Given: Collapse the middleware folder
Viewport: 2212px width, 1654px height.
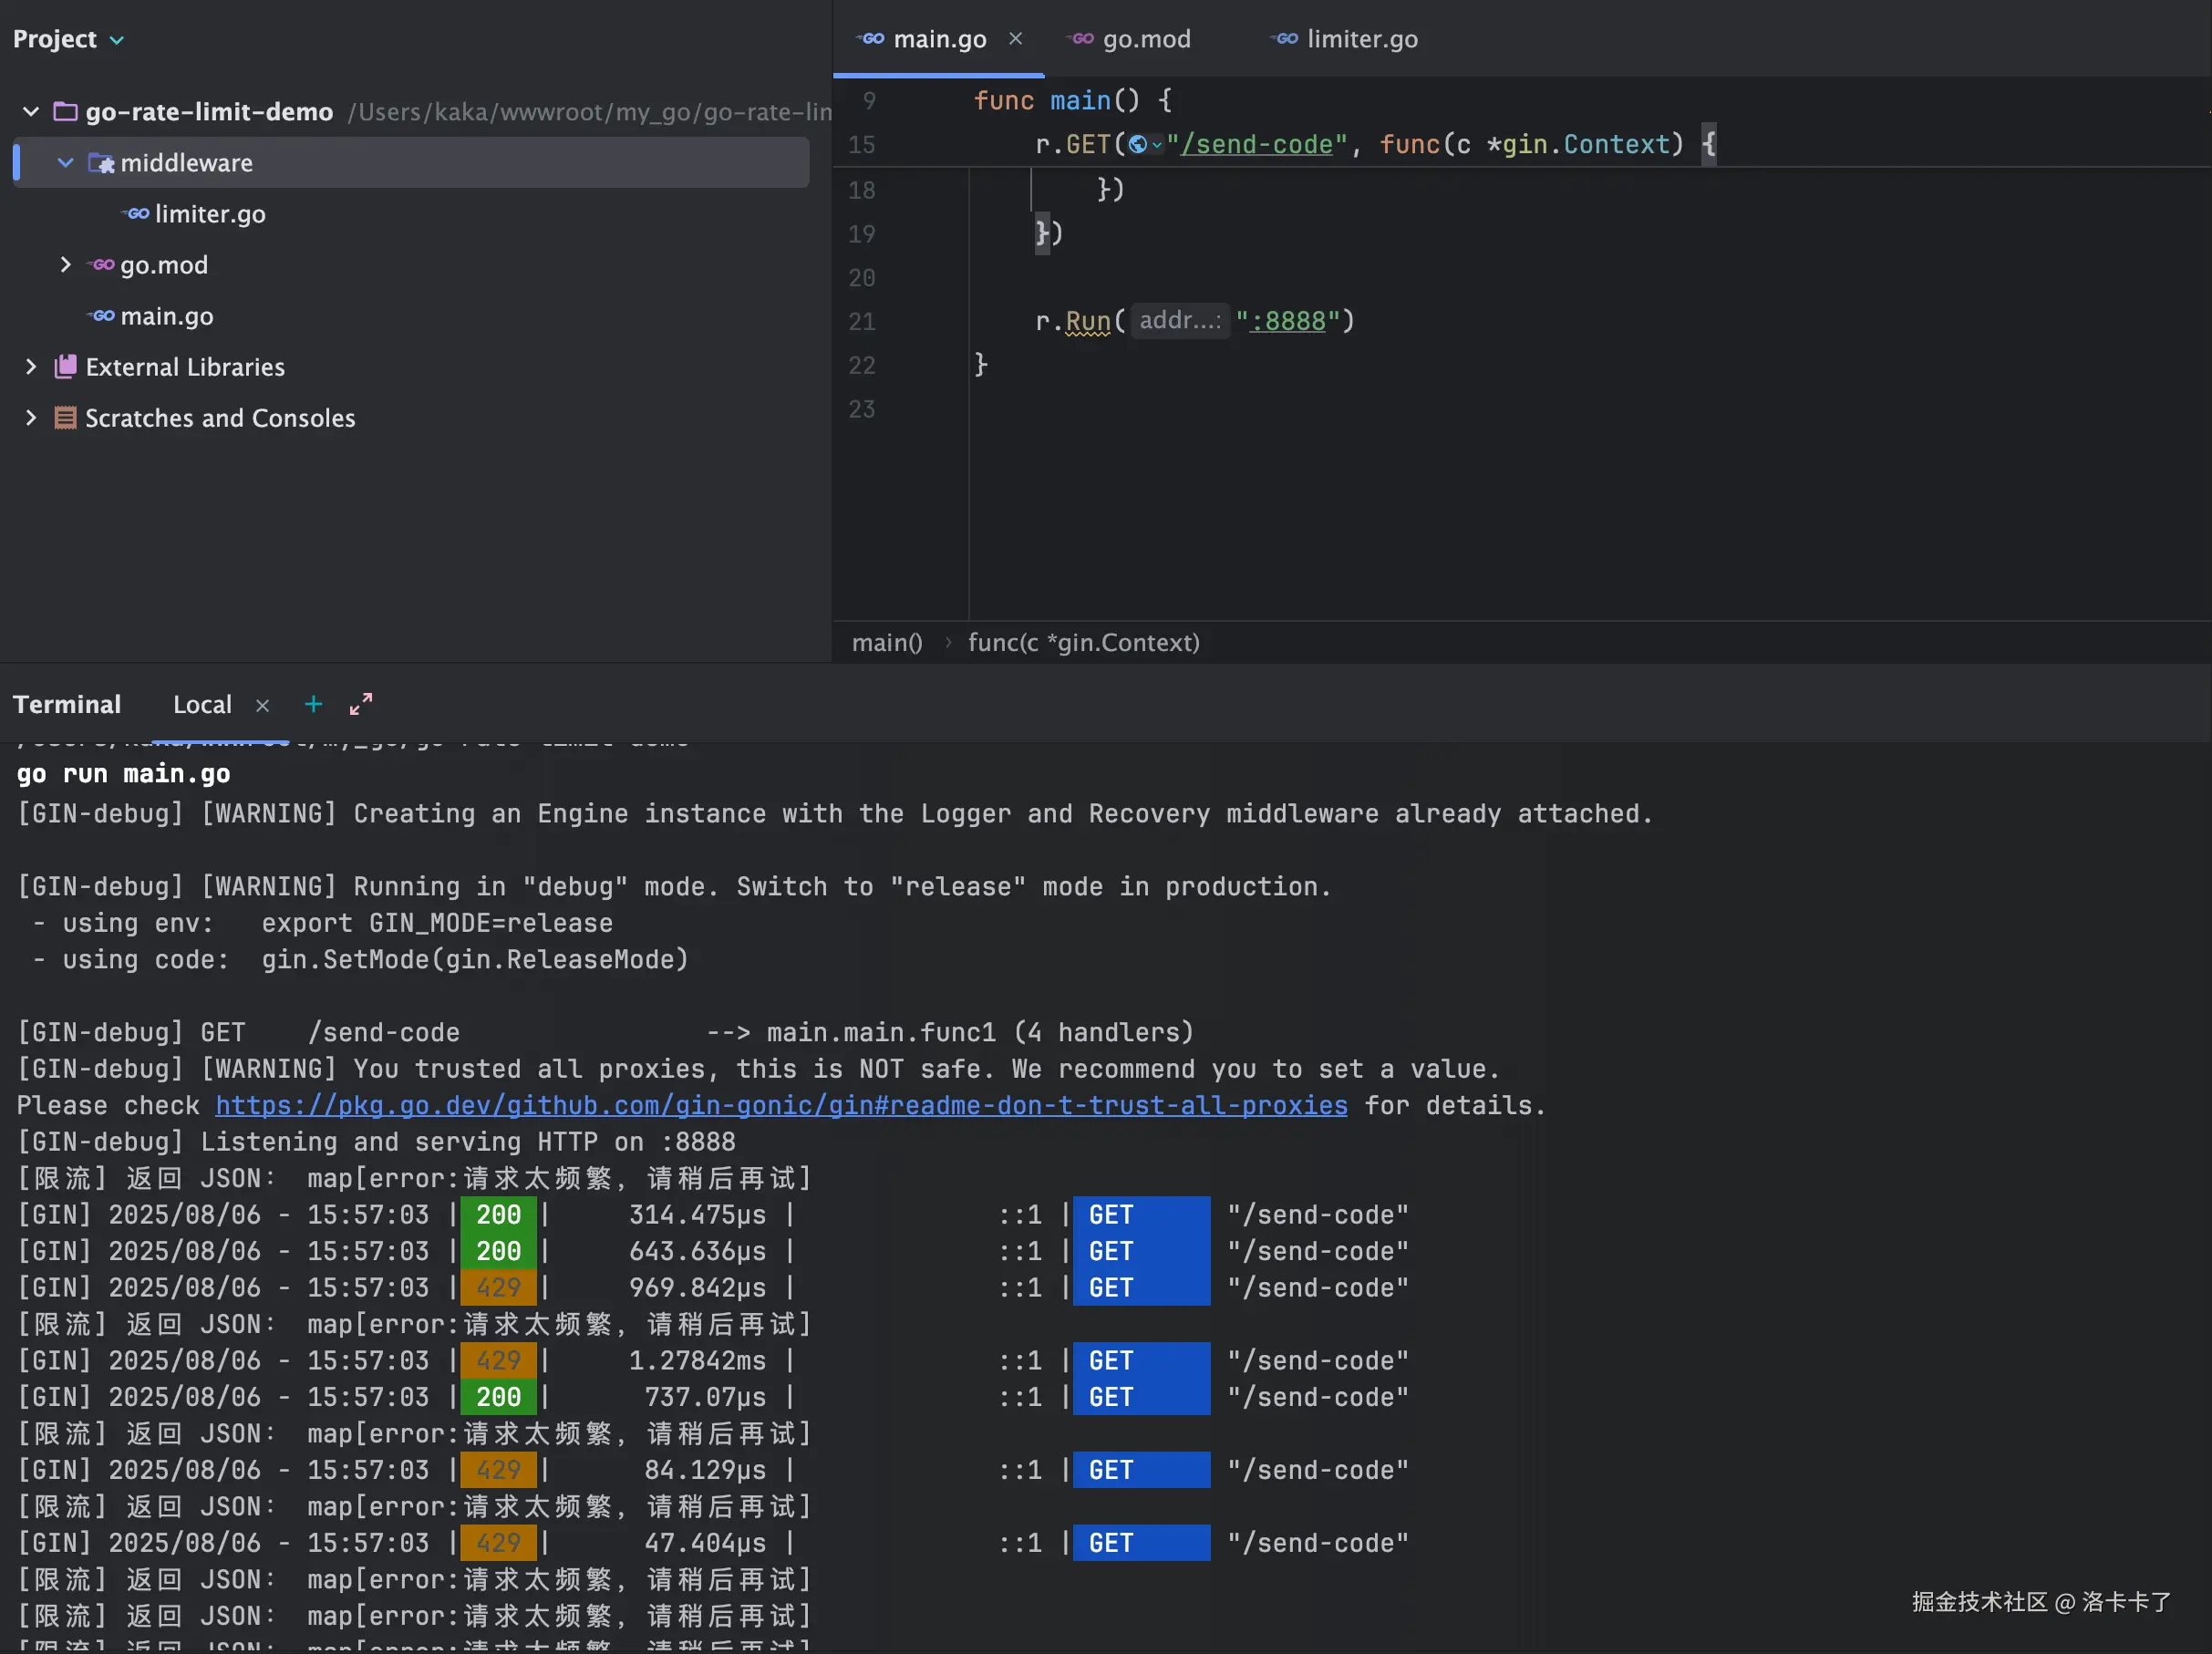Looking at the screenshot, I should click(66, 163).
